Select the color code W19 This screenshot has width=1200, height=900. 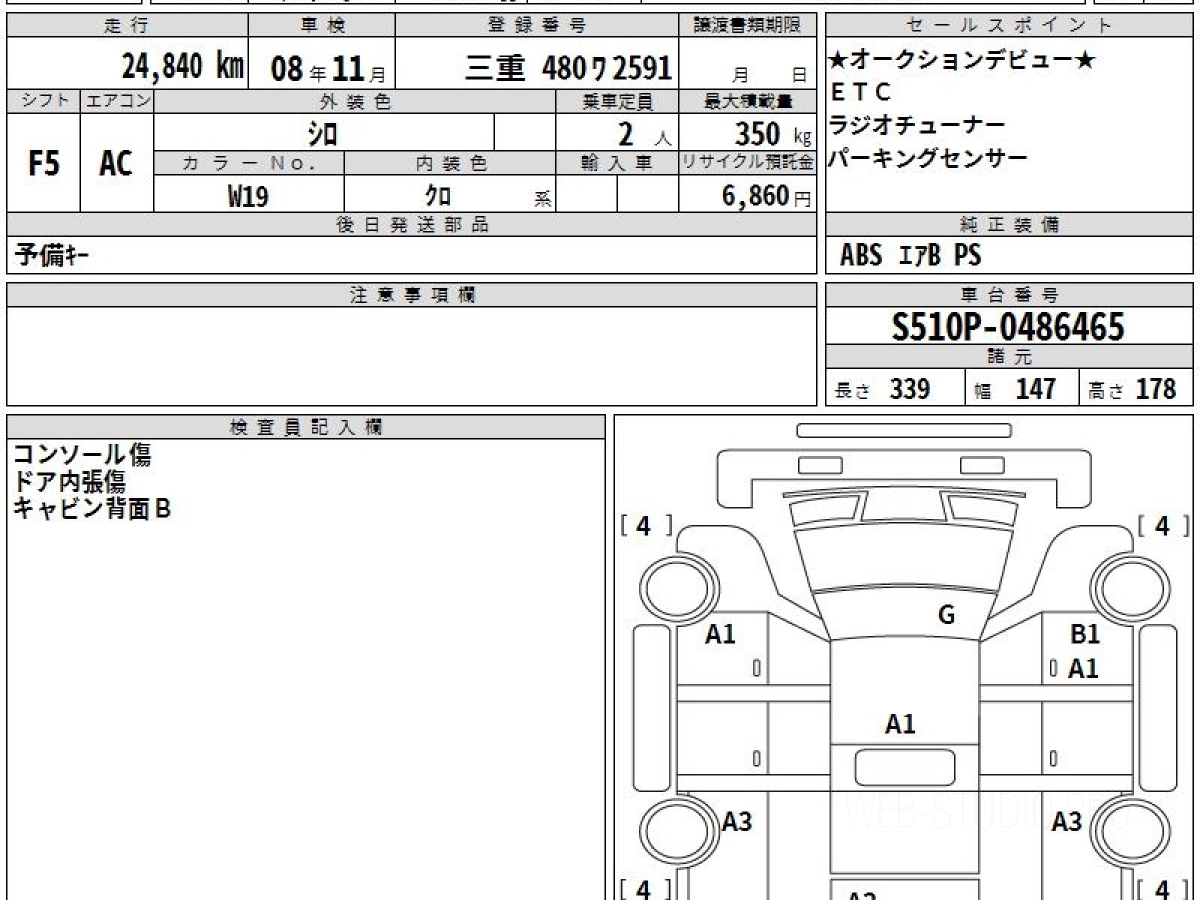click(x=248, y=197)
